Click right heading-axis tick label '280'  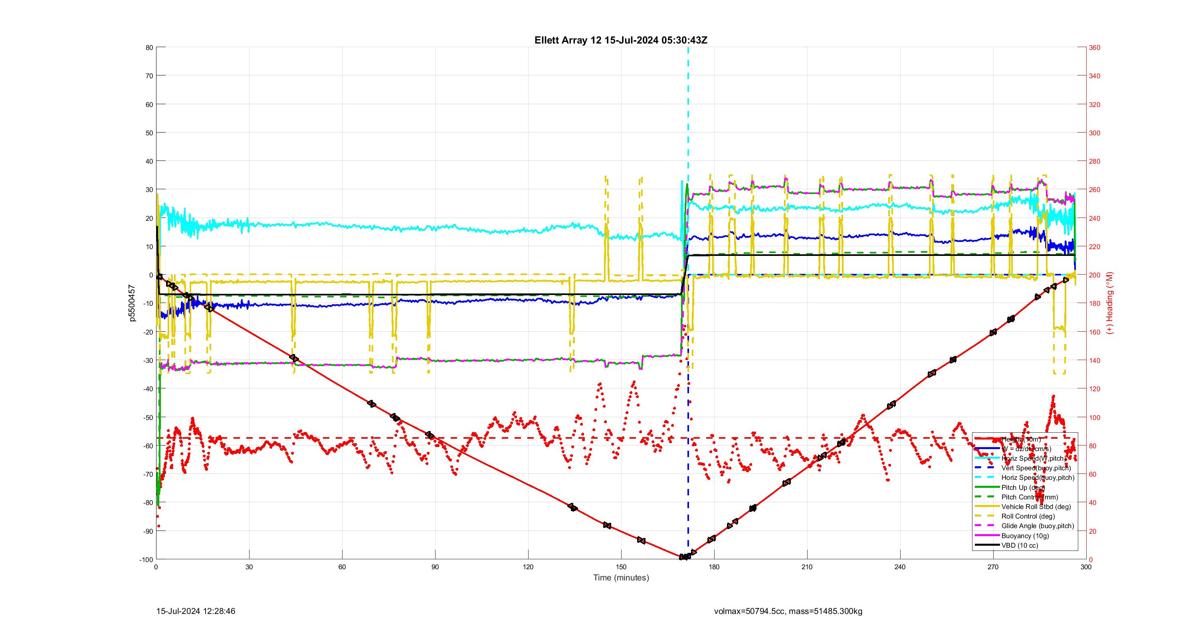coord(1095,161)
